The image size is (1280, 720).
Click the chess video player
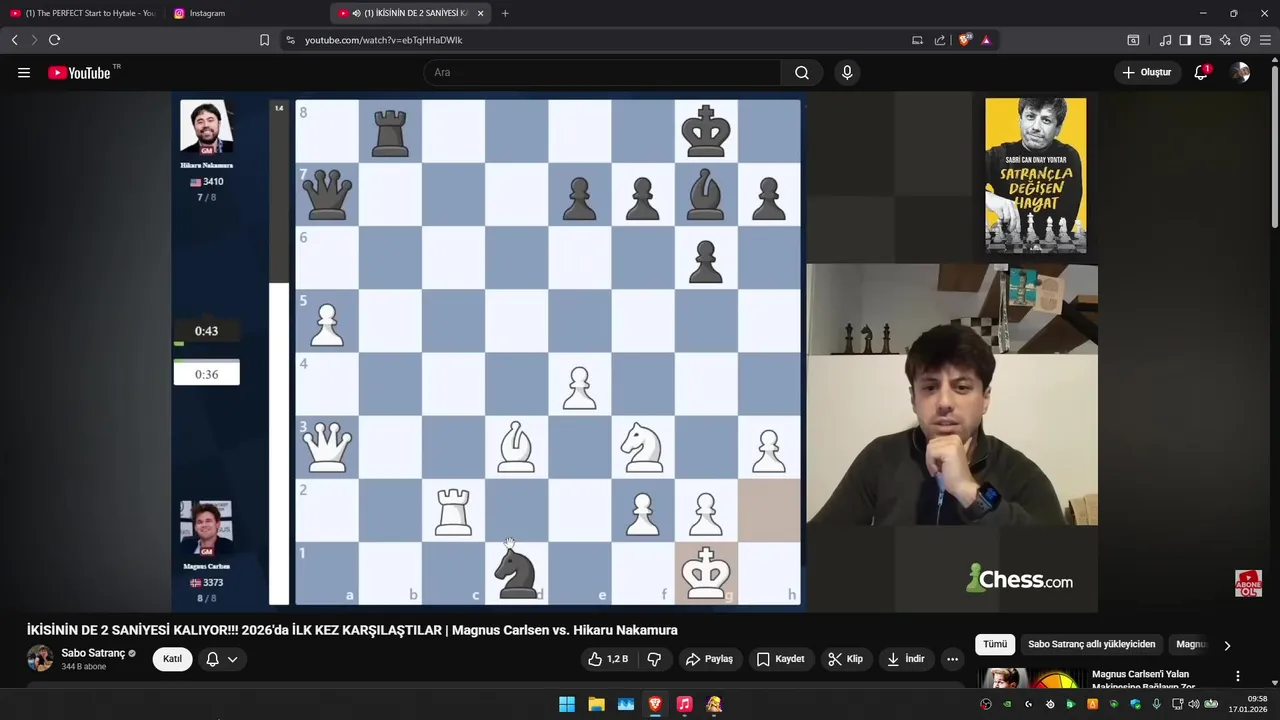(x=634, y=352)
